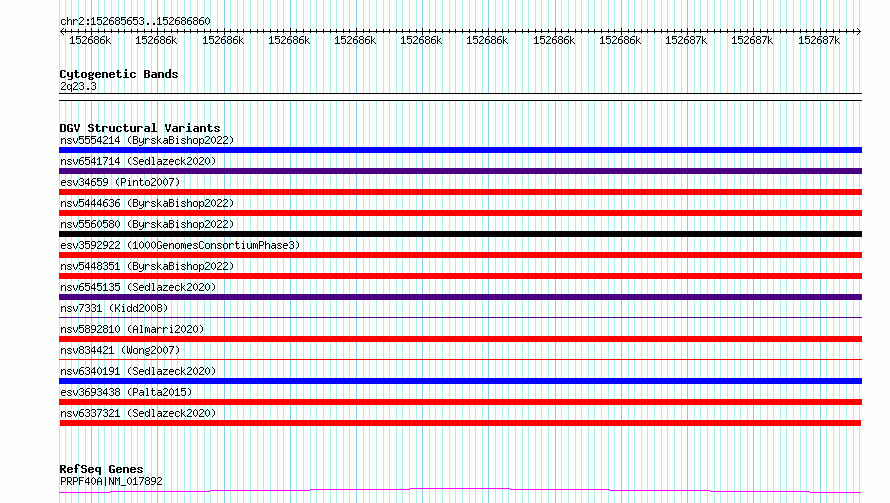The image size is (890, 503).
Task: Click the ruler's right arrow end
Action: tap(859, 31)
